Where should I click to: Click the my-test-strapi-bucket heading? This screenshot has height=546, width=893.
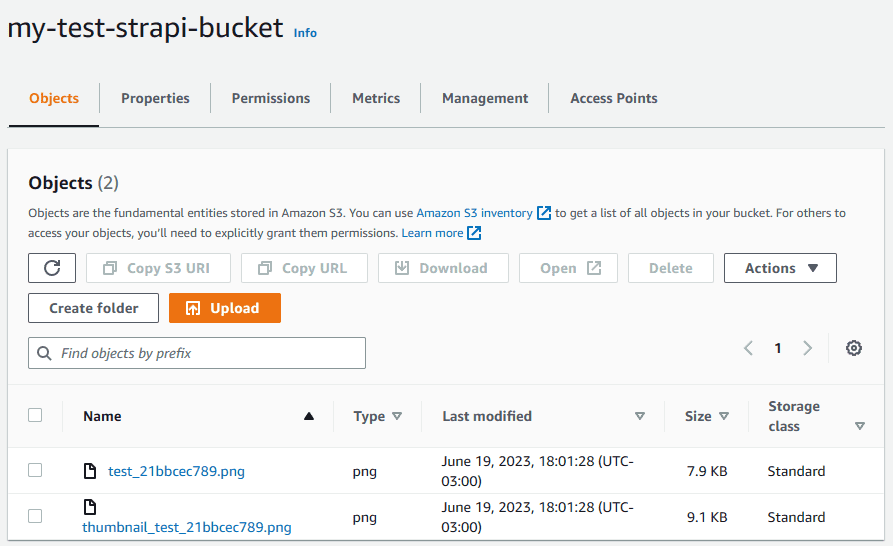tap(145, 28)
